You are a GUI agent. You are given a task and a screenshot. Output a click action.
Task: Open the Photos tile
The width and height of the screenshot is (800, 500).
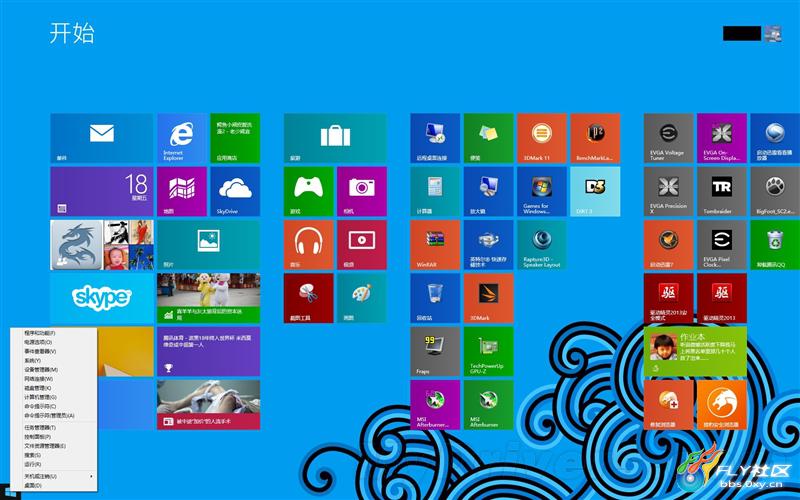209,245
